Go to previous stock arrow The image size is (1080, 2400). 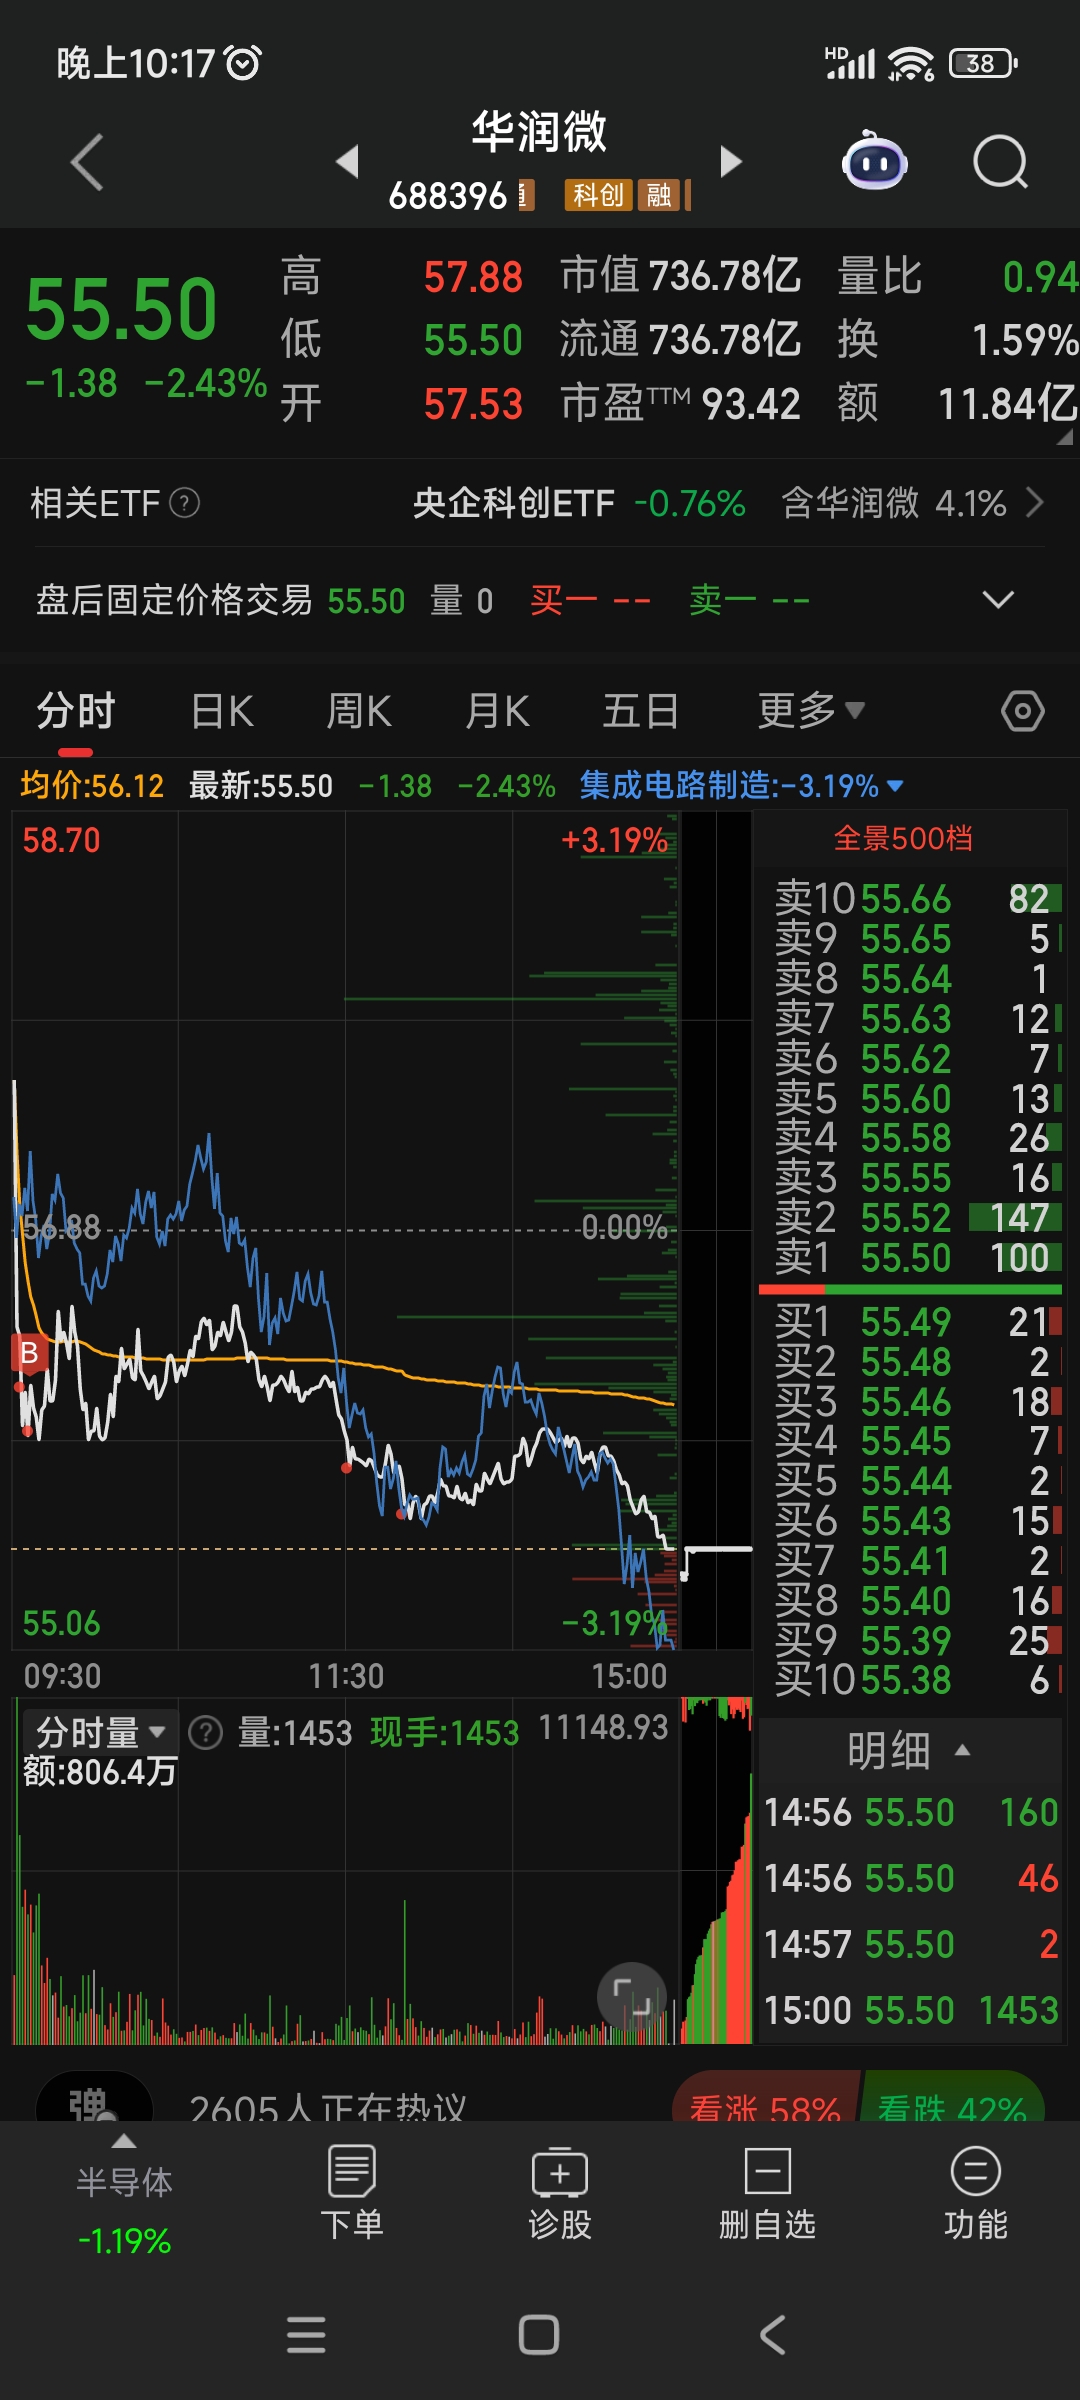click(x=347, y=161)
